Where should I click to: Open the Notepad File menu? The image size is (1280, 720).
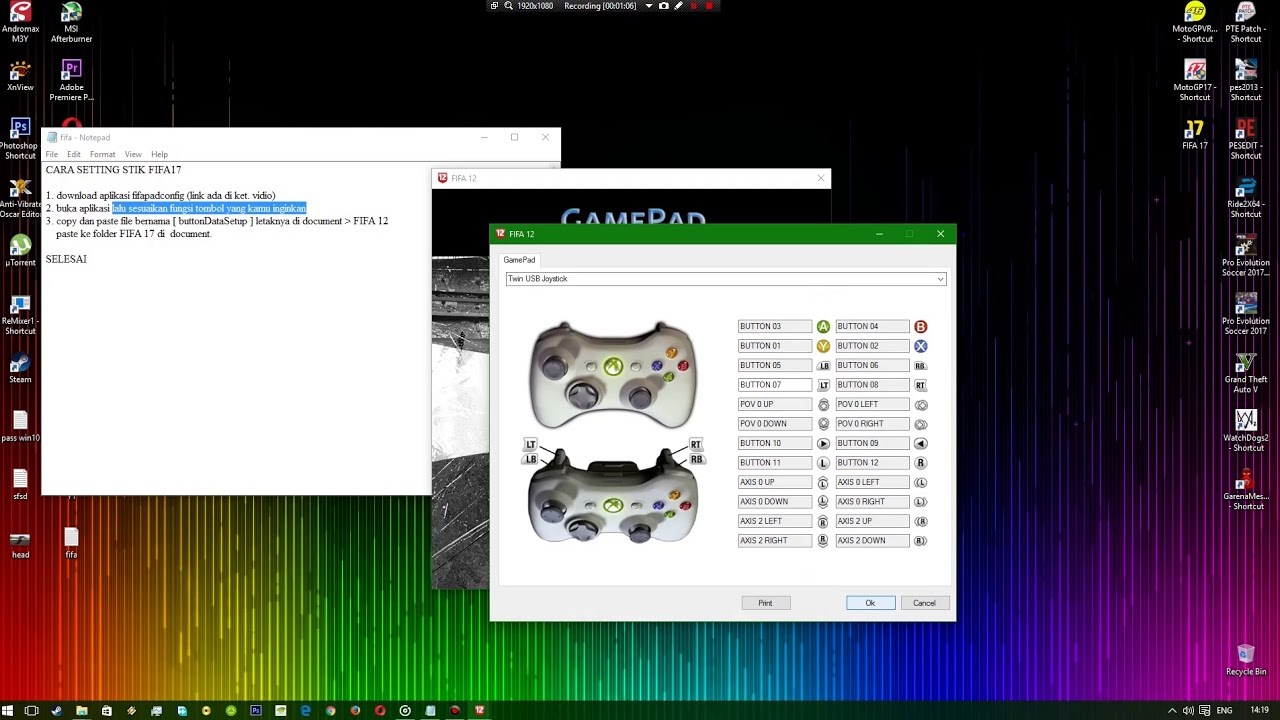[x=52, y=154]
